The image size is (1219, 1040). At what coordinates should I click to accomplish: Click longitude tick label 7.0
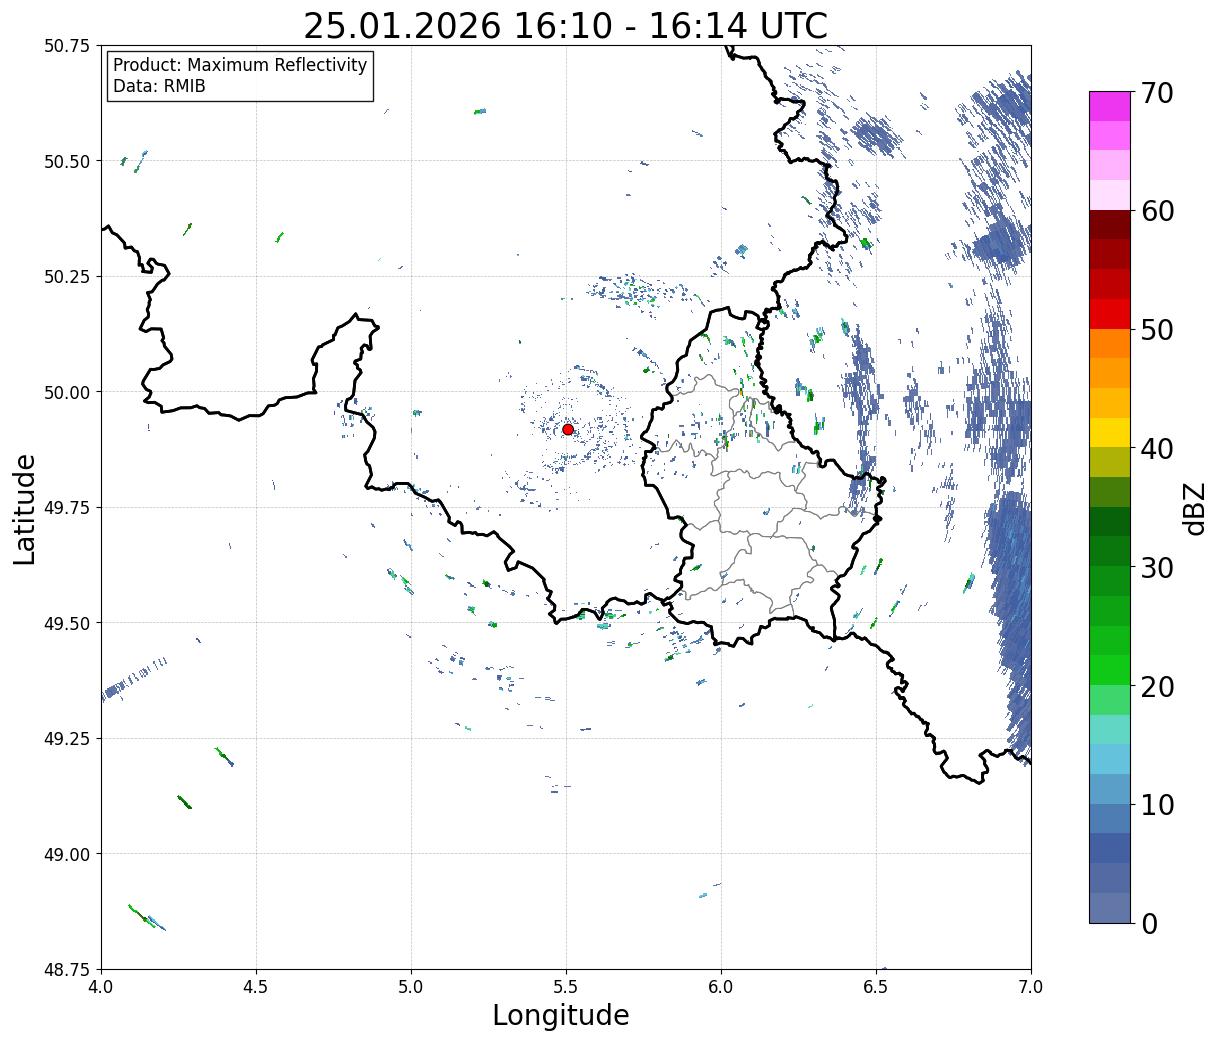(x=1031, y=987)
